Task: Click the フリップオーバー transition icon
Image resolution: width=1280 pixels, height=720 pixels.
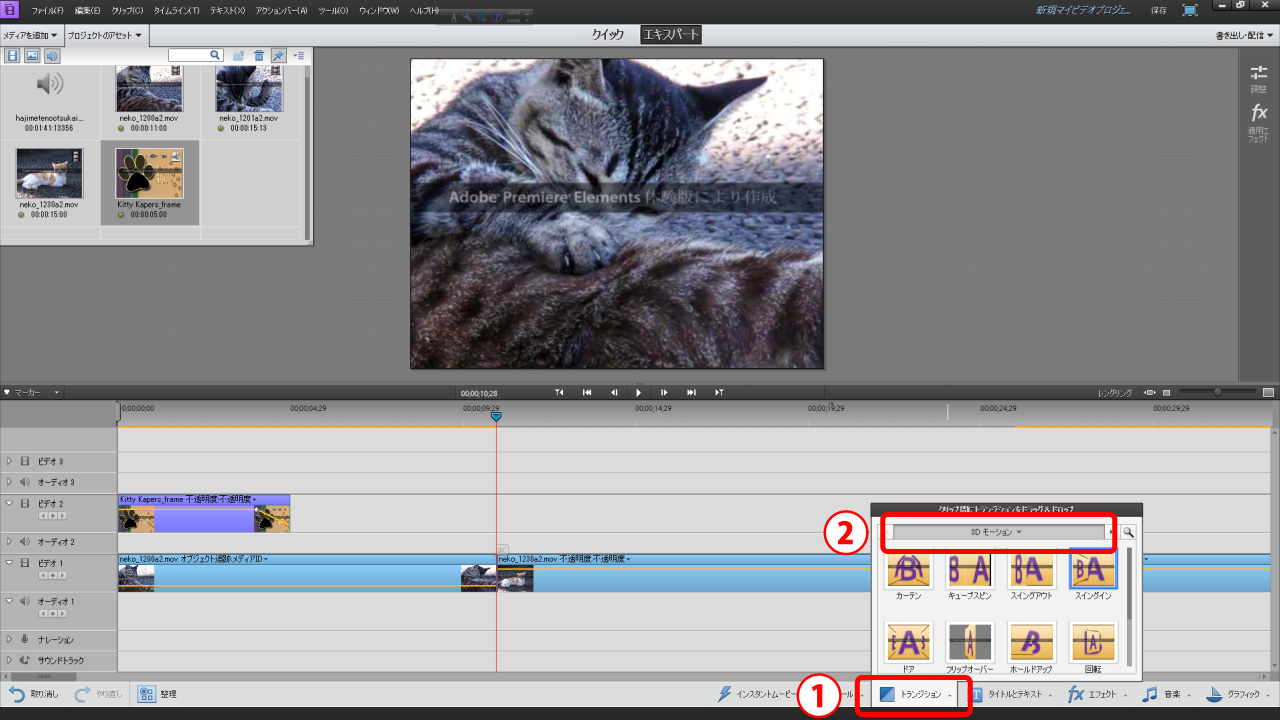Action: pyautogui.click(x=969, y=643)
